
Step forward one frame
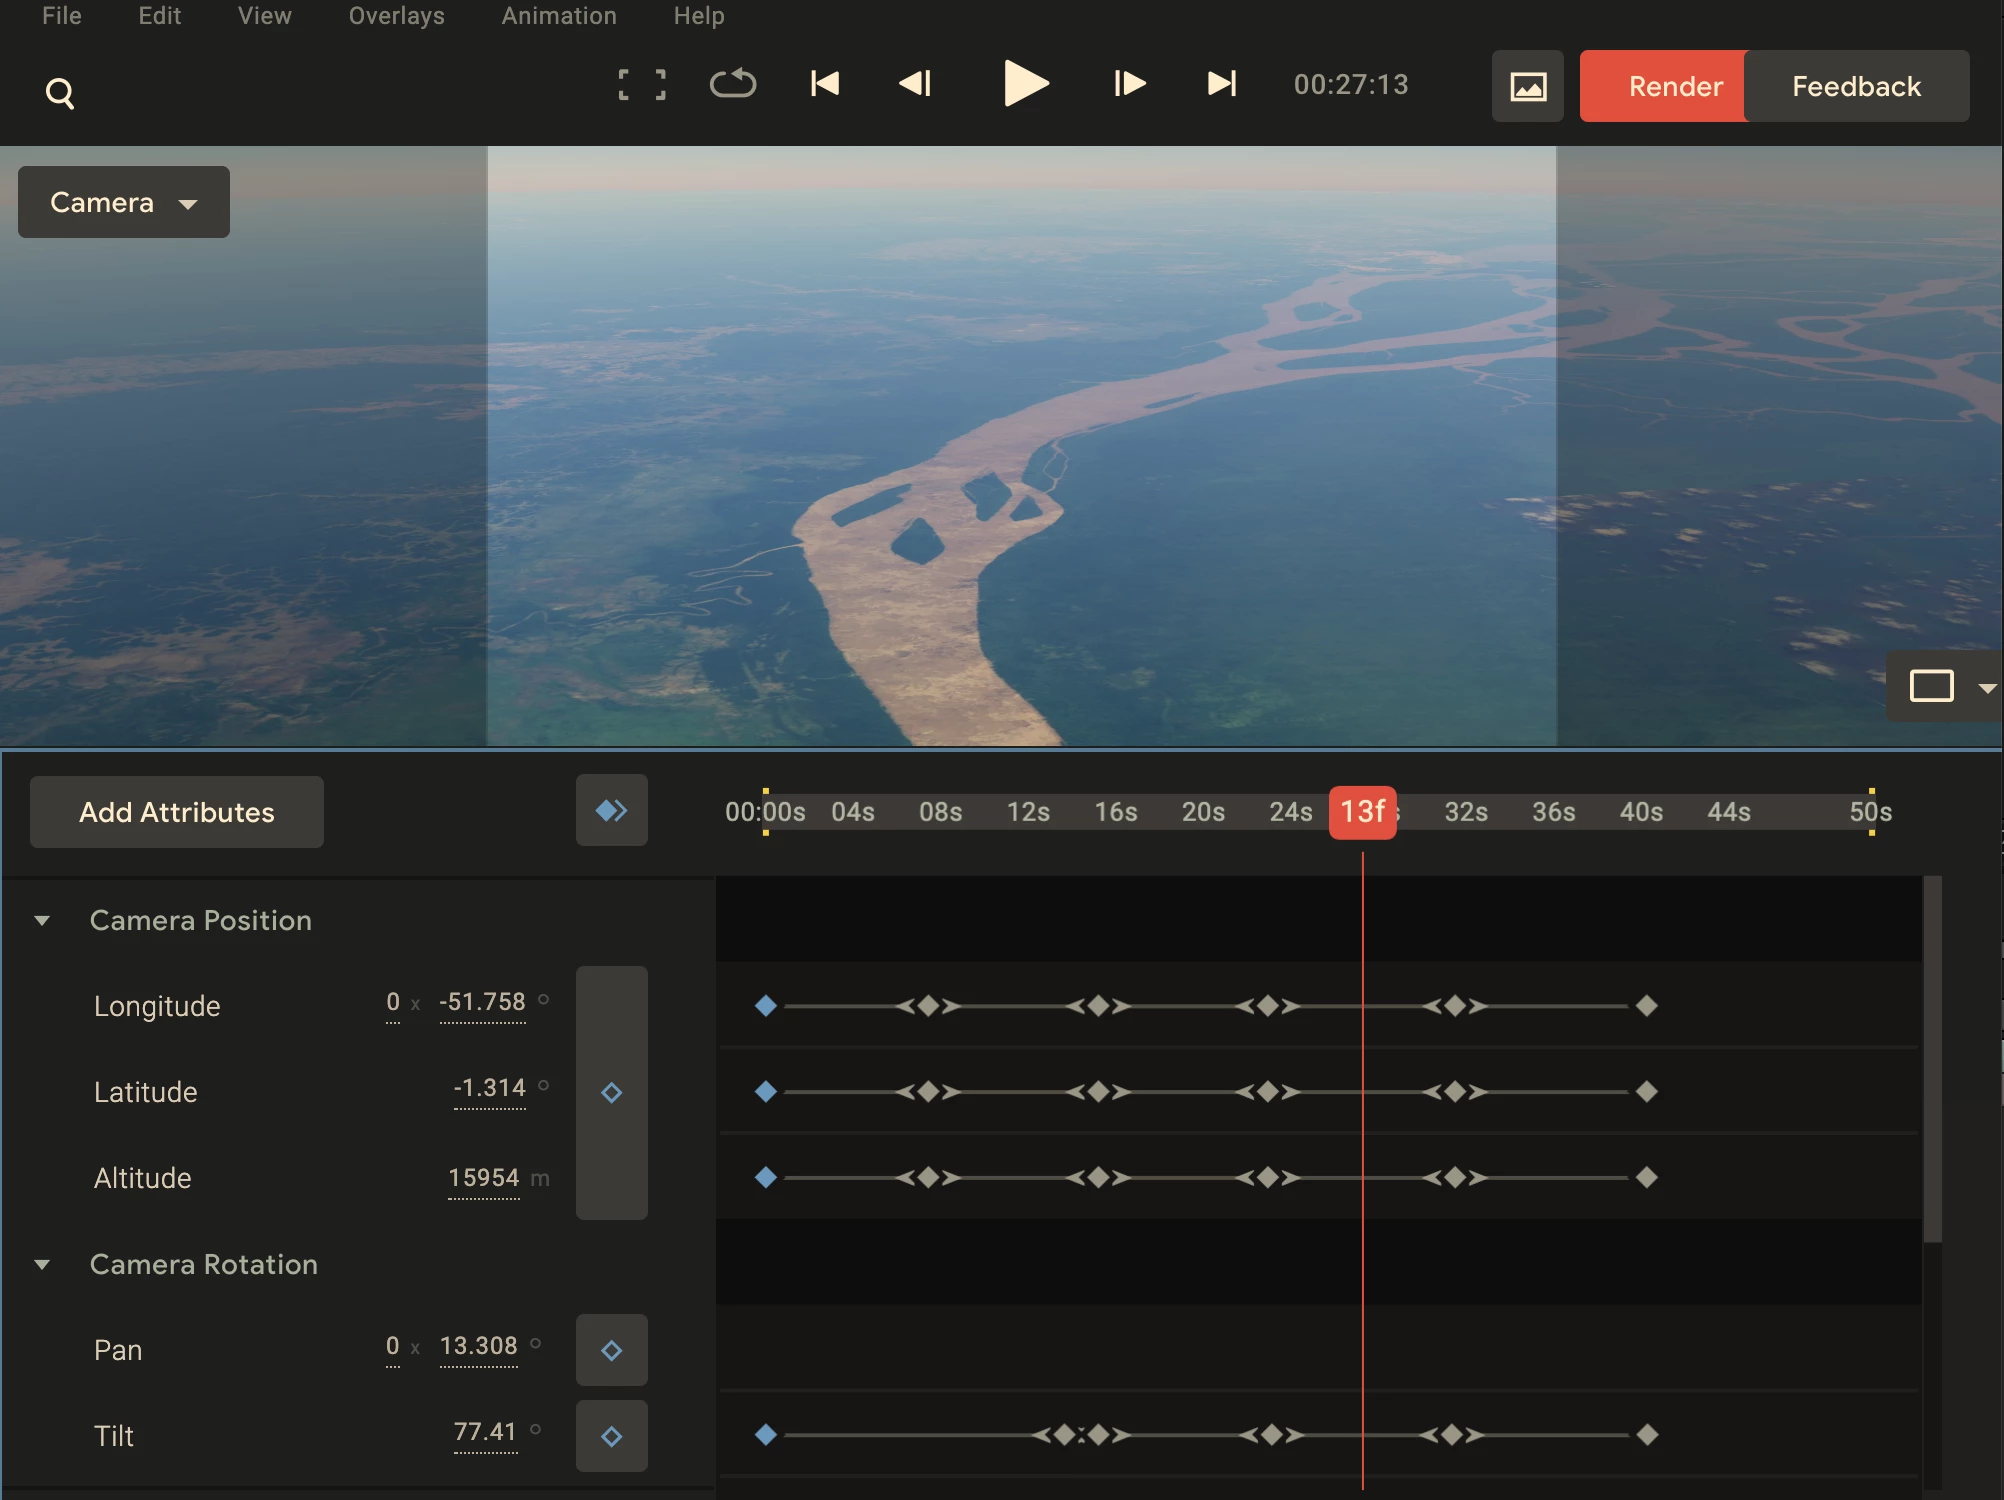(x=1129, y=84)
